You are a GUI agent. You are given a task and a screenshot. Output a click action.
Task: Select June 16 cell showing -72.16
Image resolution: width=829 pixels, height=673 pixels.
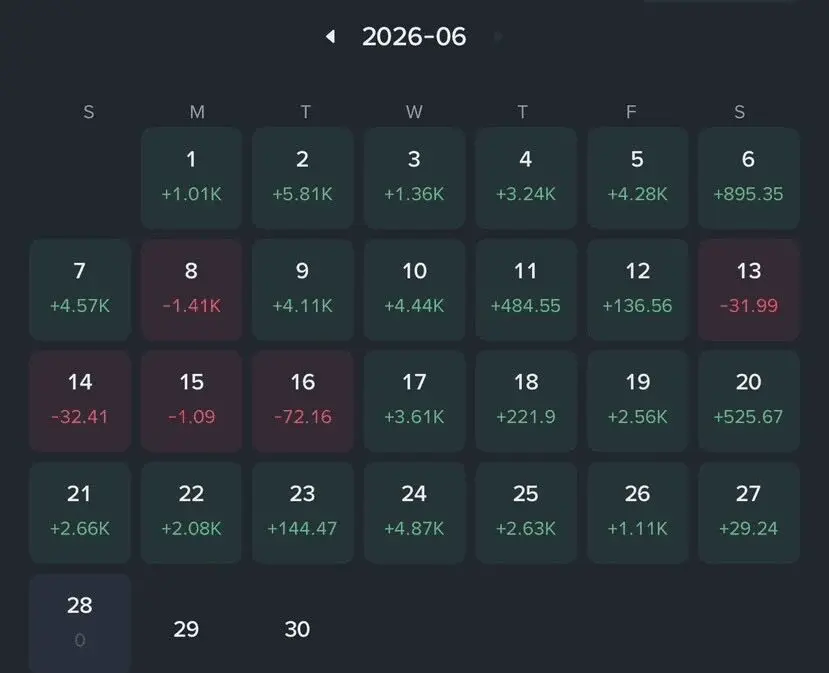(302, 401)
